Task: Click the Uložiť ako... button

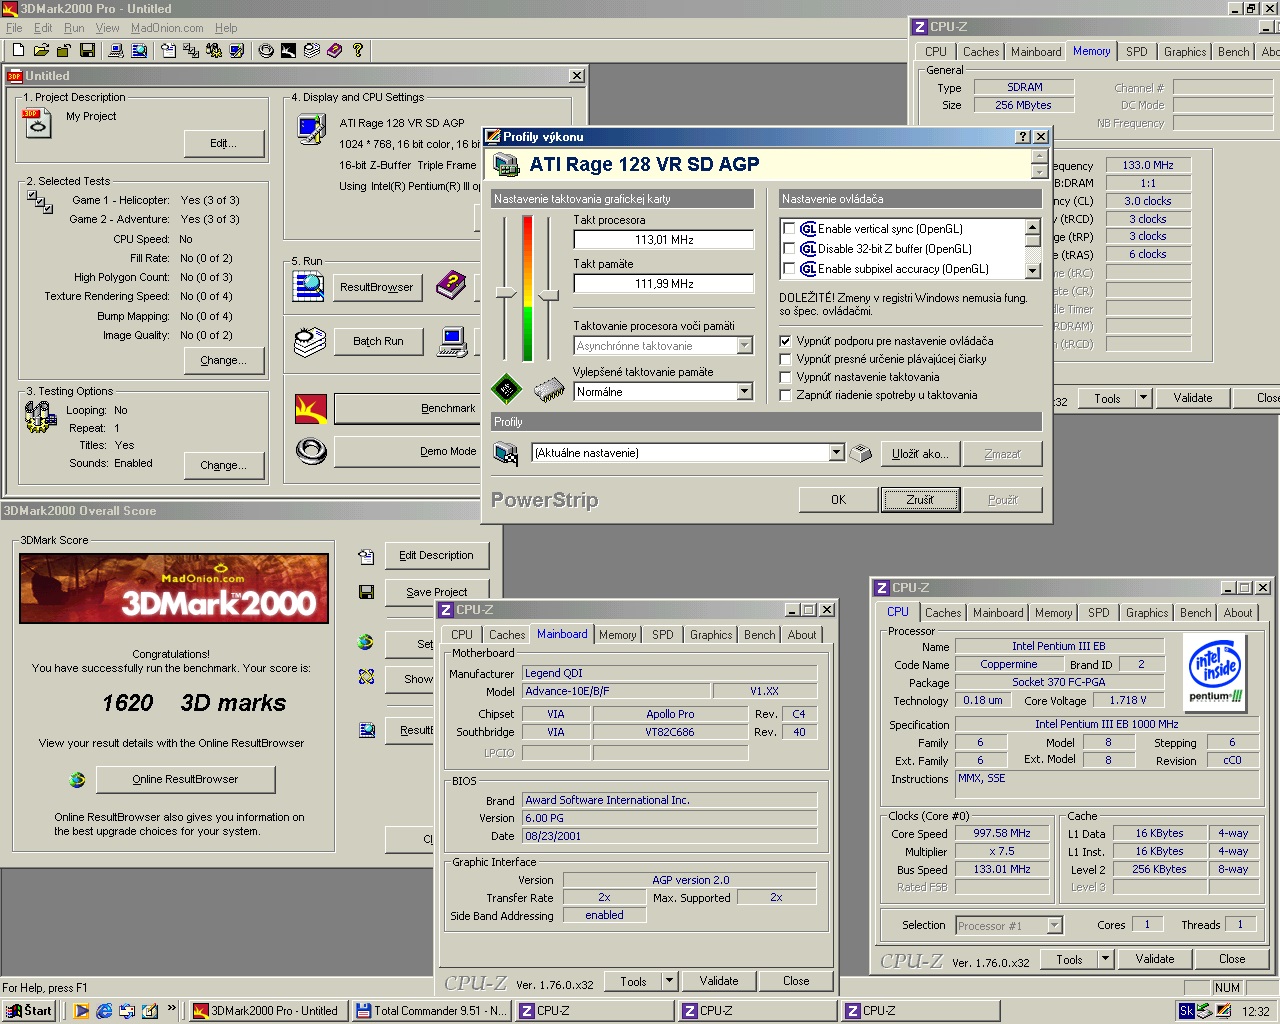Action: (x=920, y=454)
